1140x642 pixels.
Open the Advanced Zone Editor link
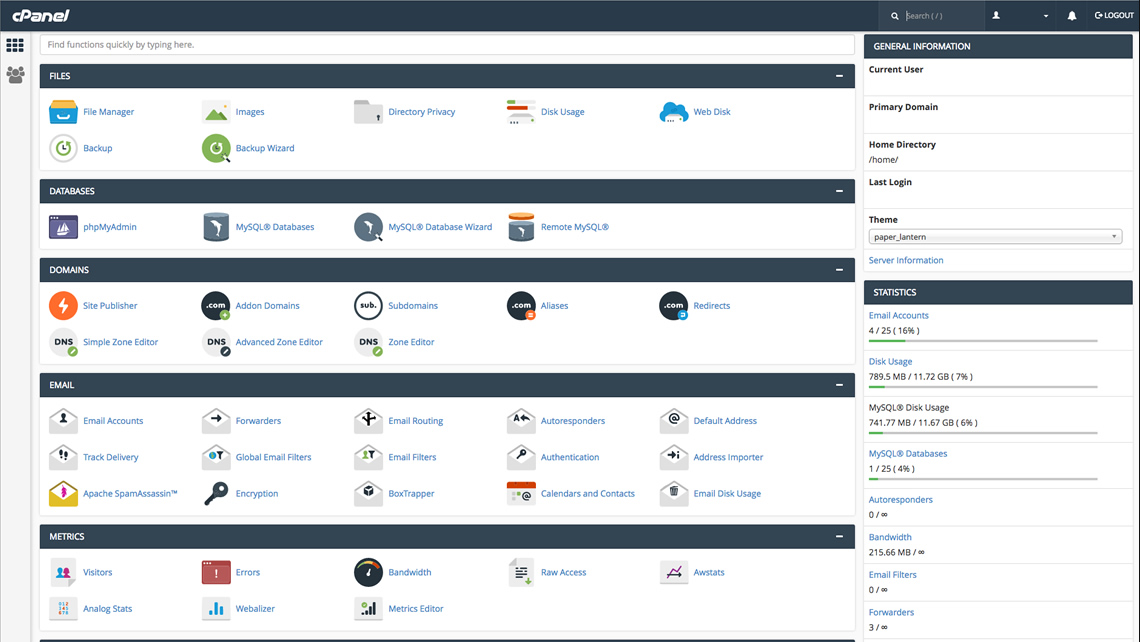point(279,342)
